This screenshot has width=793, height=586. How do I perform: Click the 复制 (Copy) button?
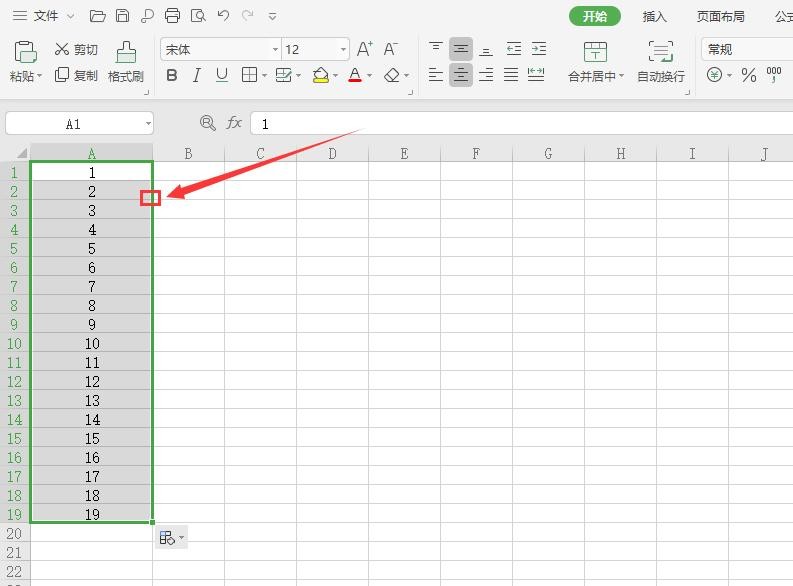76,75
